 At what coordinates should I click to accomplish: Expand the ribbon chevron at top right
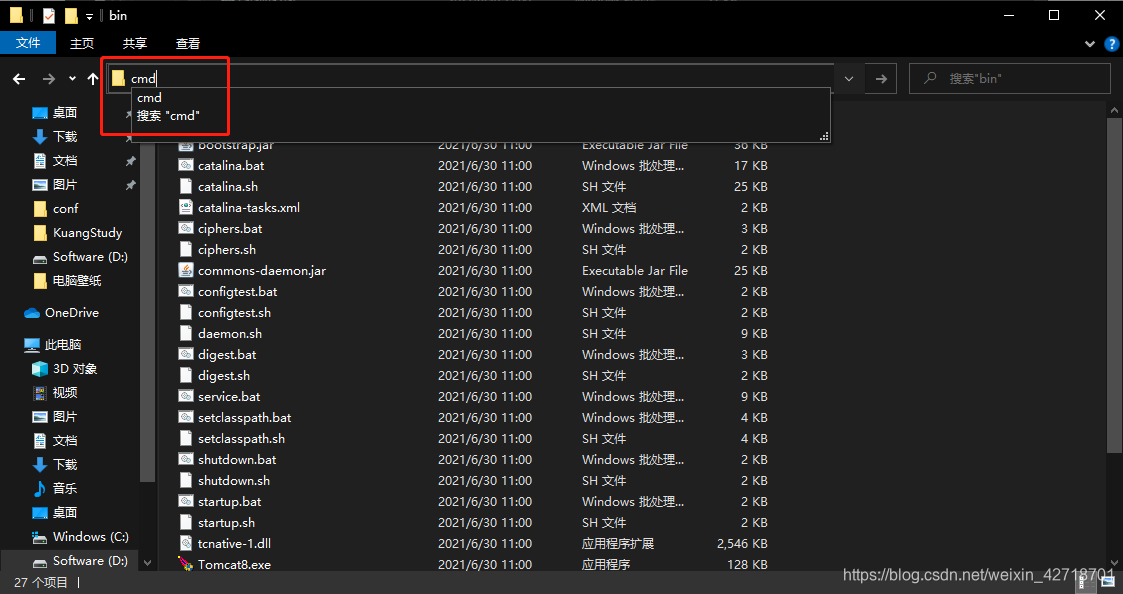1089,44
